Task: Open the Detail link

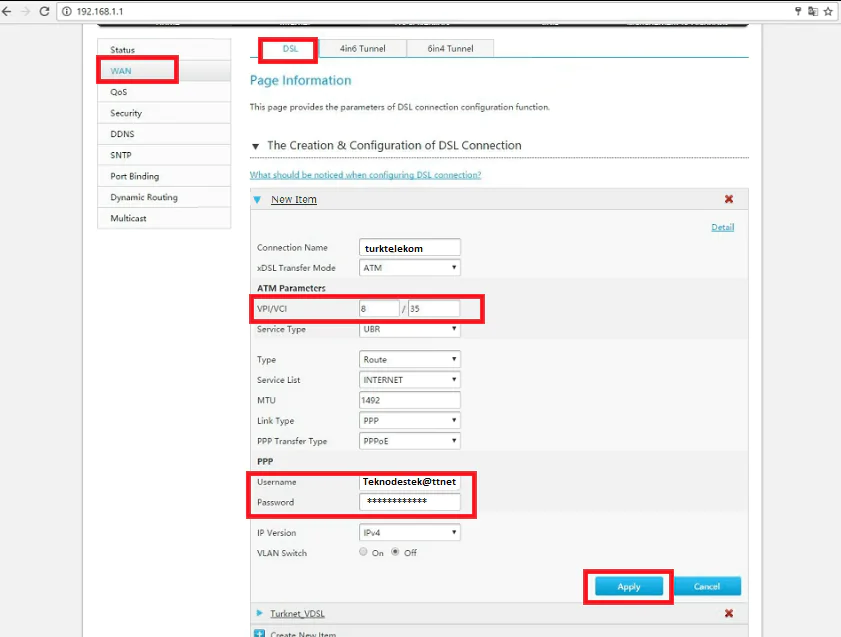Action: coord(722,227)
